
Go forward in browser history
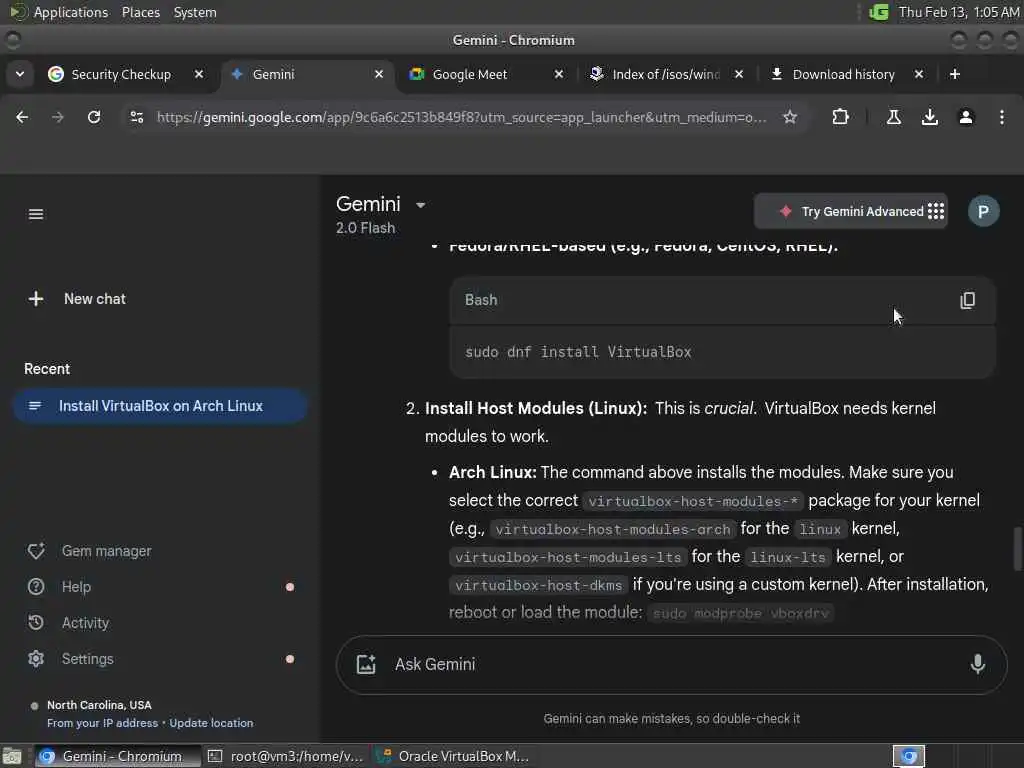57,117
